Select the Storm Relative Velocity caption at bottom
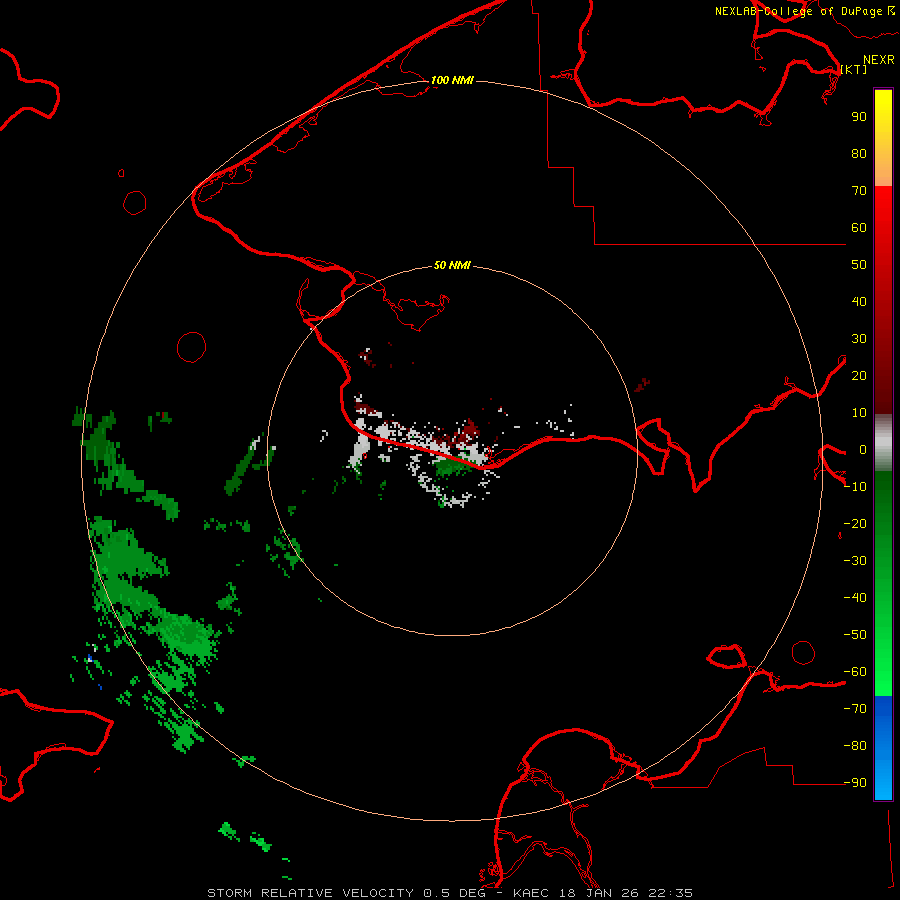This screenshot has width=900, height=900. (450, 893)
